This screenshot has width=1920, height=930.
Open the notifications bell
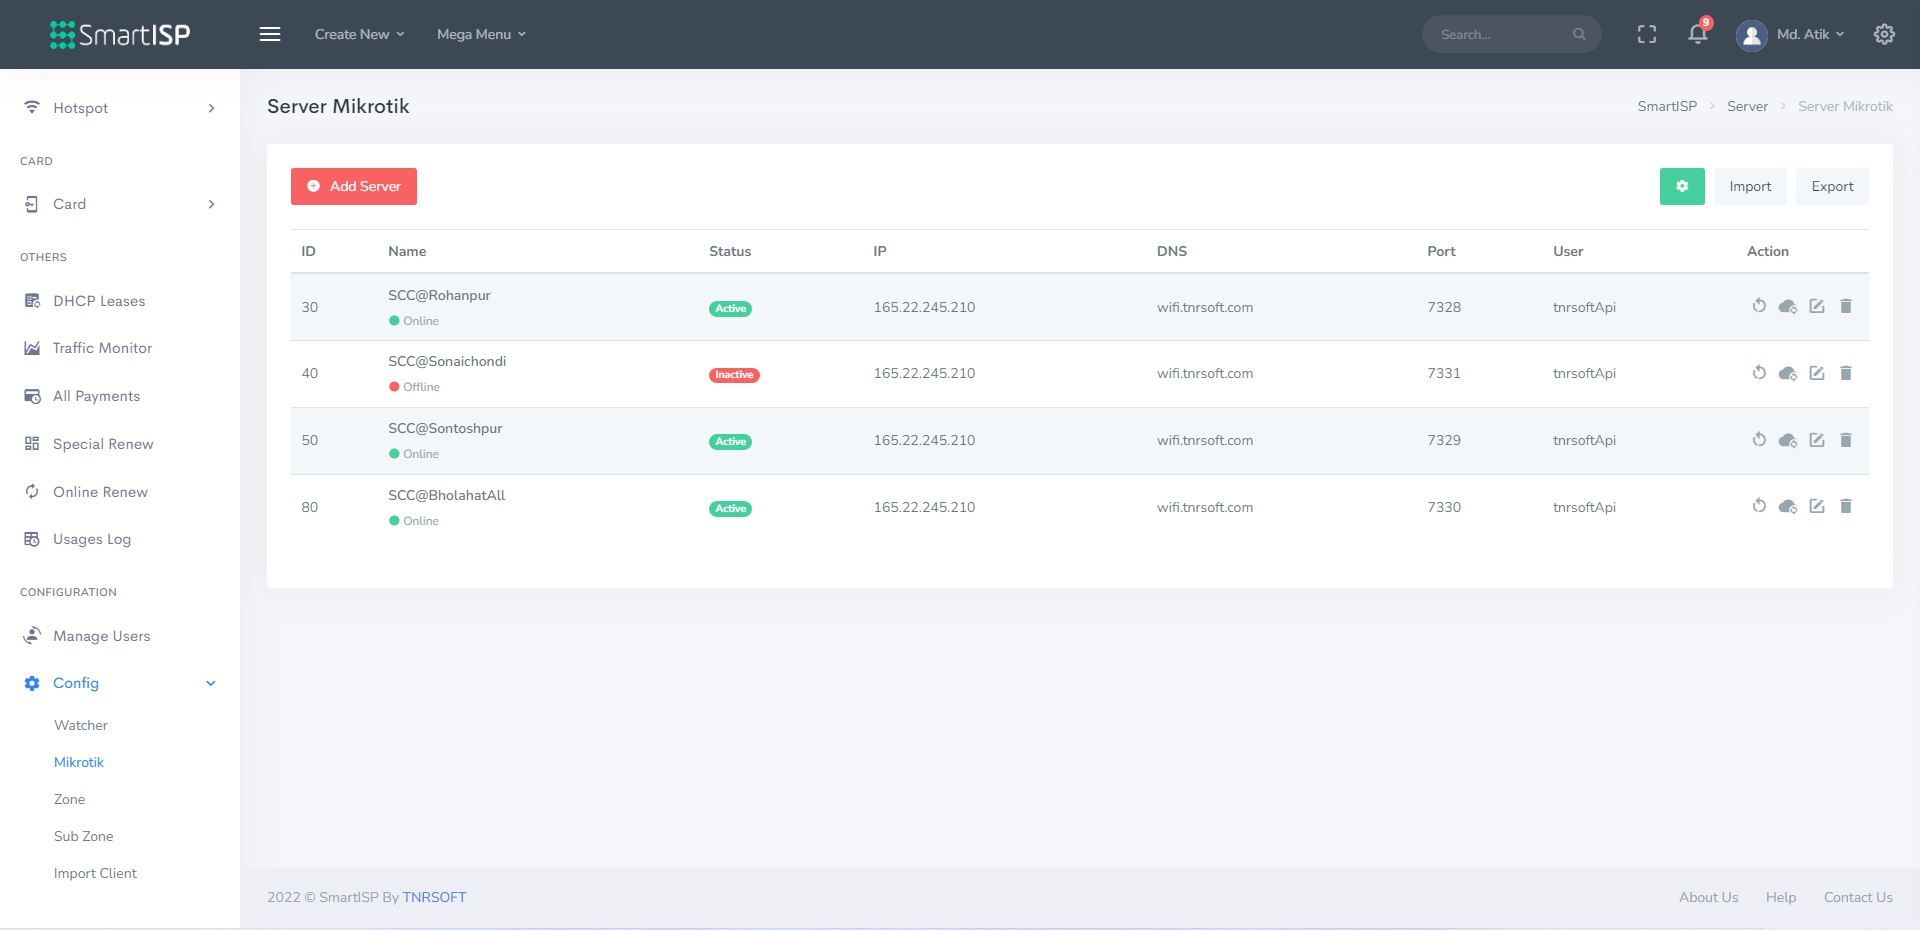tap(1697, 35)
